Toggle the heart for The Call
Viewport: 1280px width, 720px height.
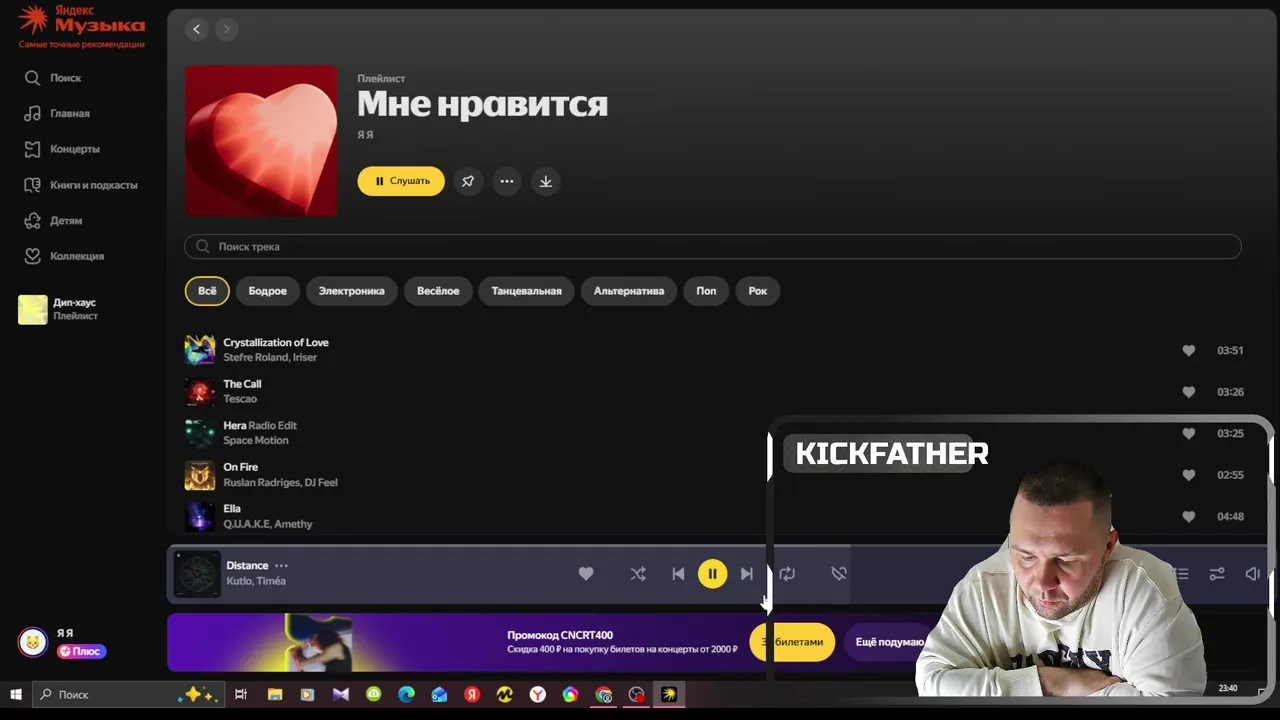(1189, 392)
